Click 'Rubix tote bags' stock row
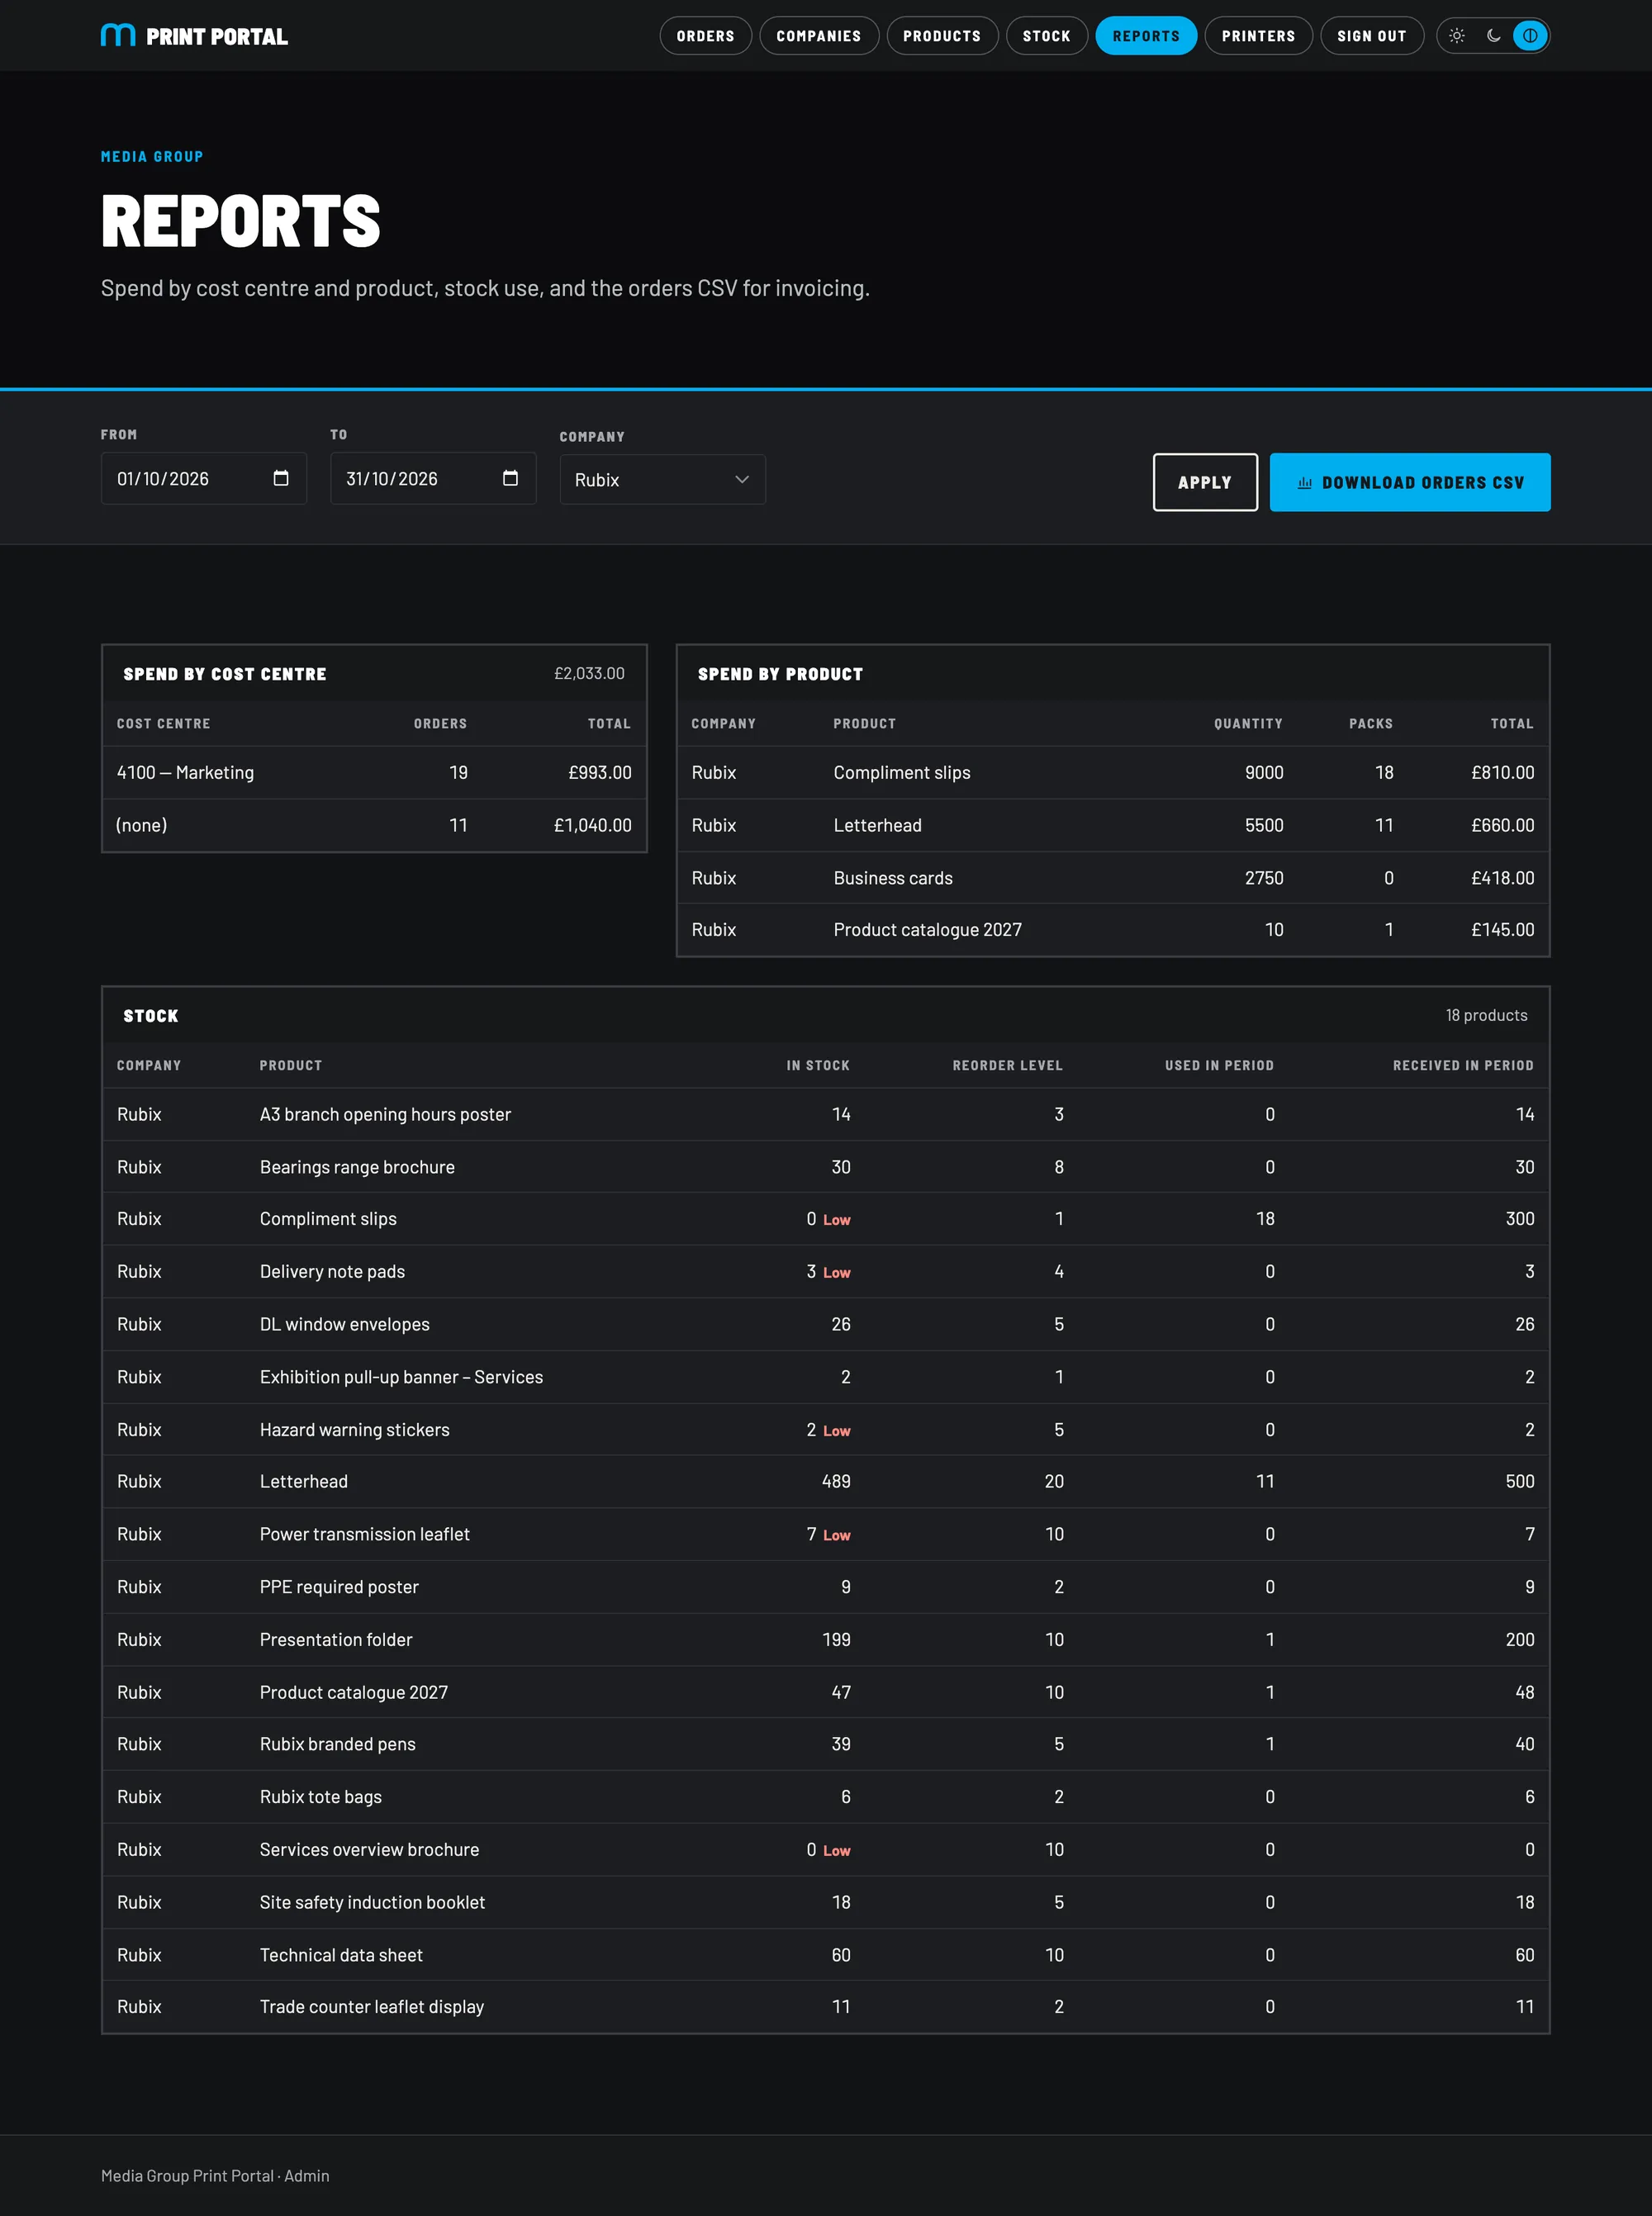Screen dimensions: 1652x2216 point(825,1797)
